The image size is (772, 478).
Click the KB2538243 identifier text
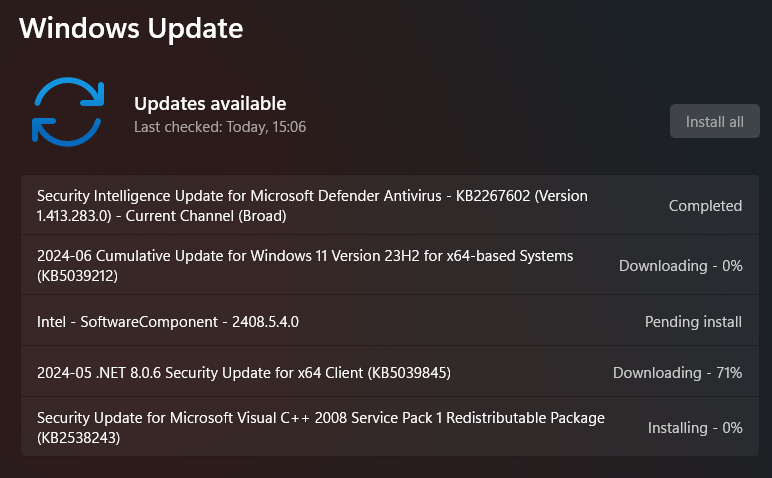[78, 437]
